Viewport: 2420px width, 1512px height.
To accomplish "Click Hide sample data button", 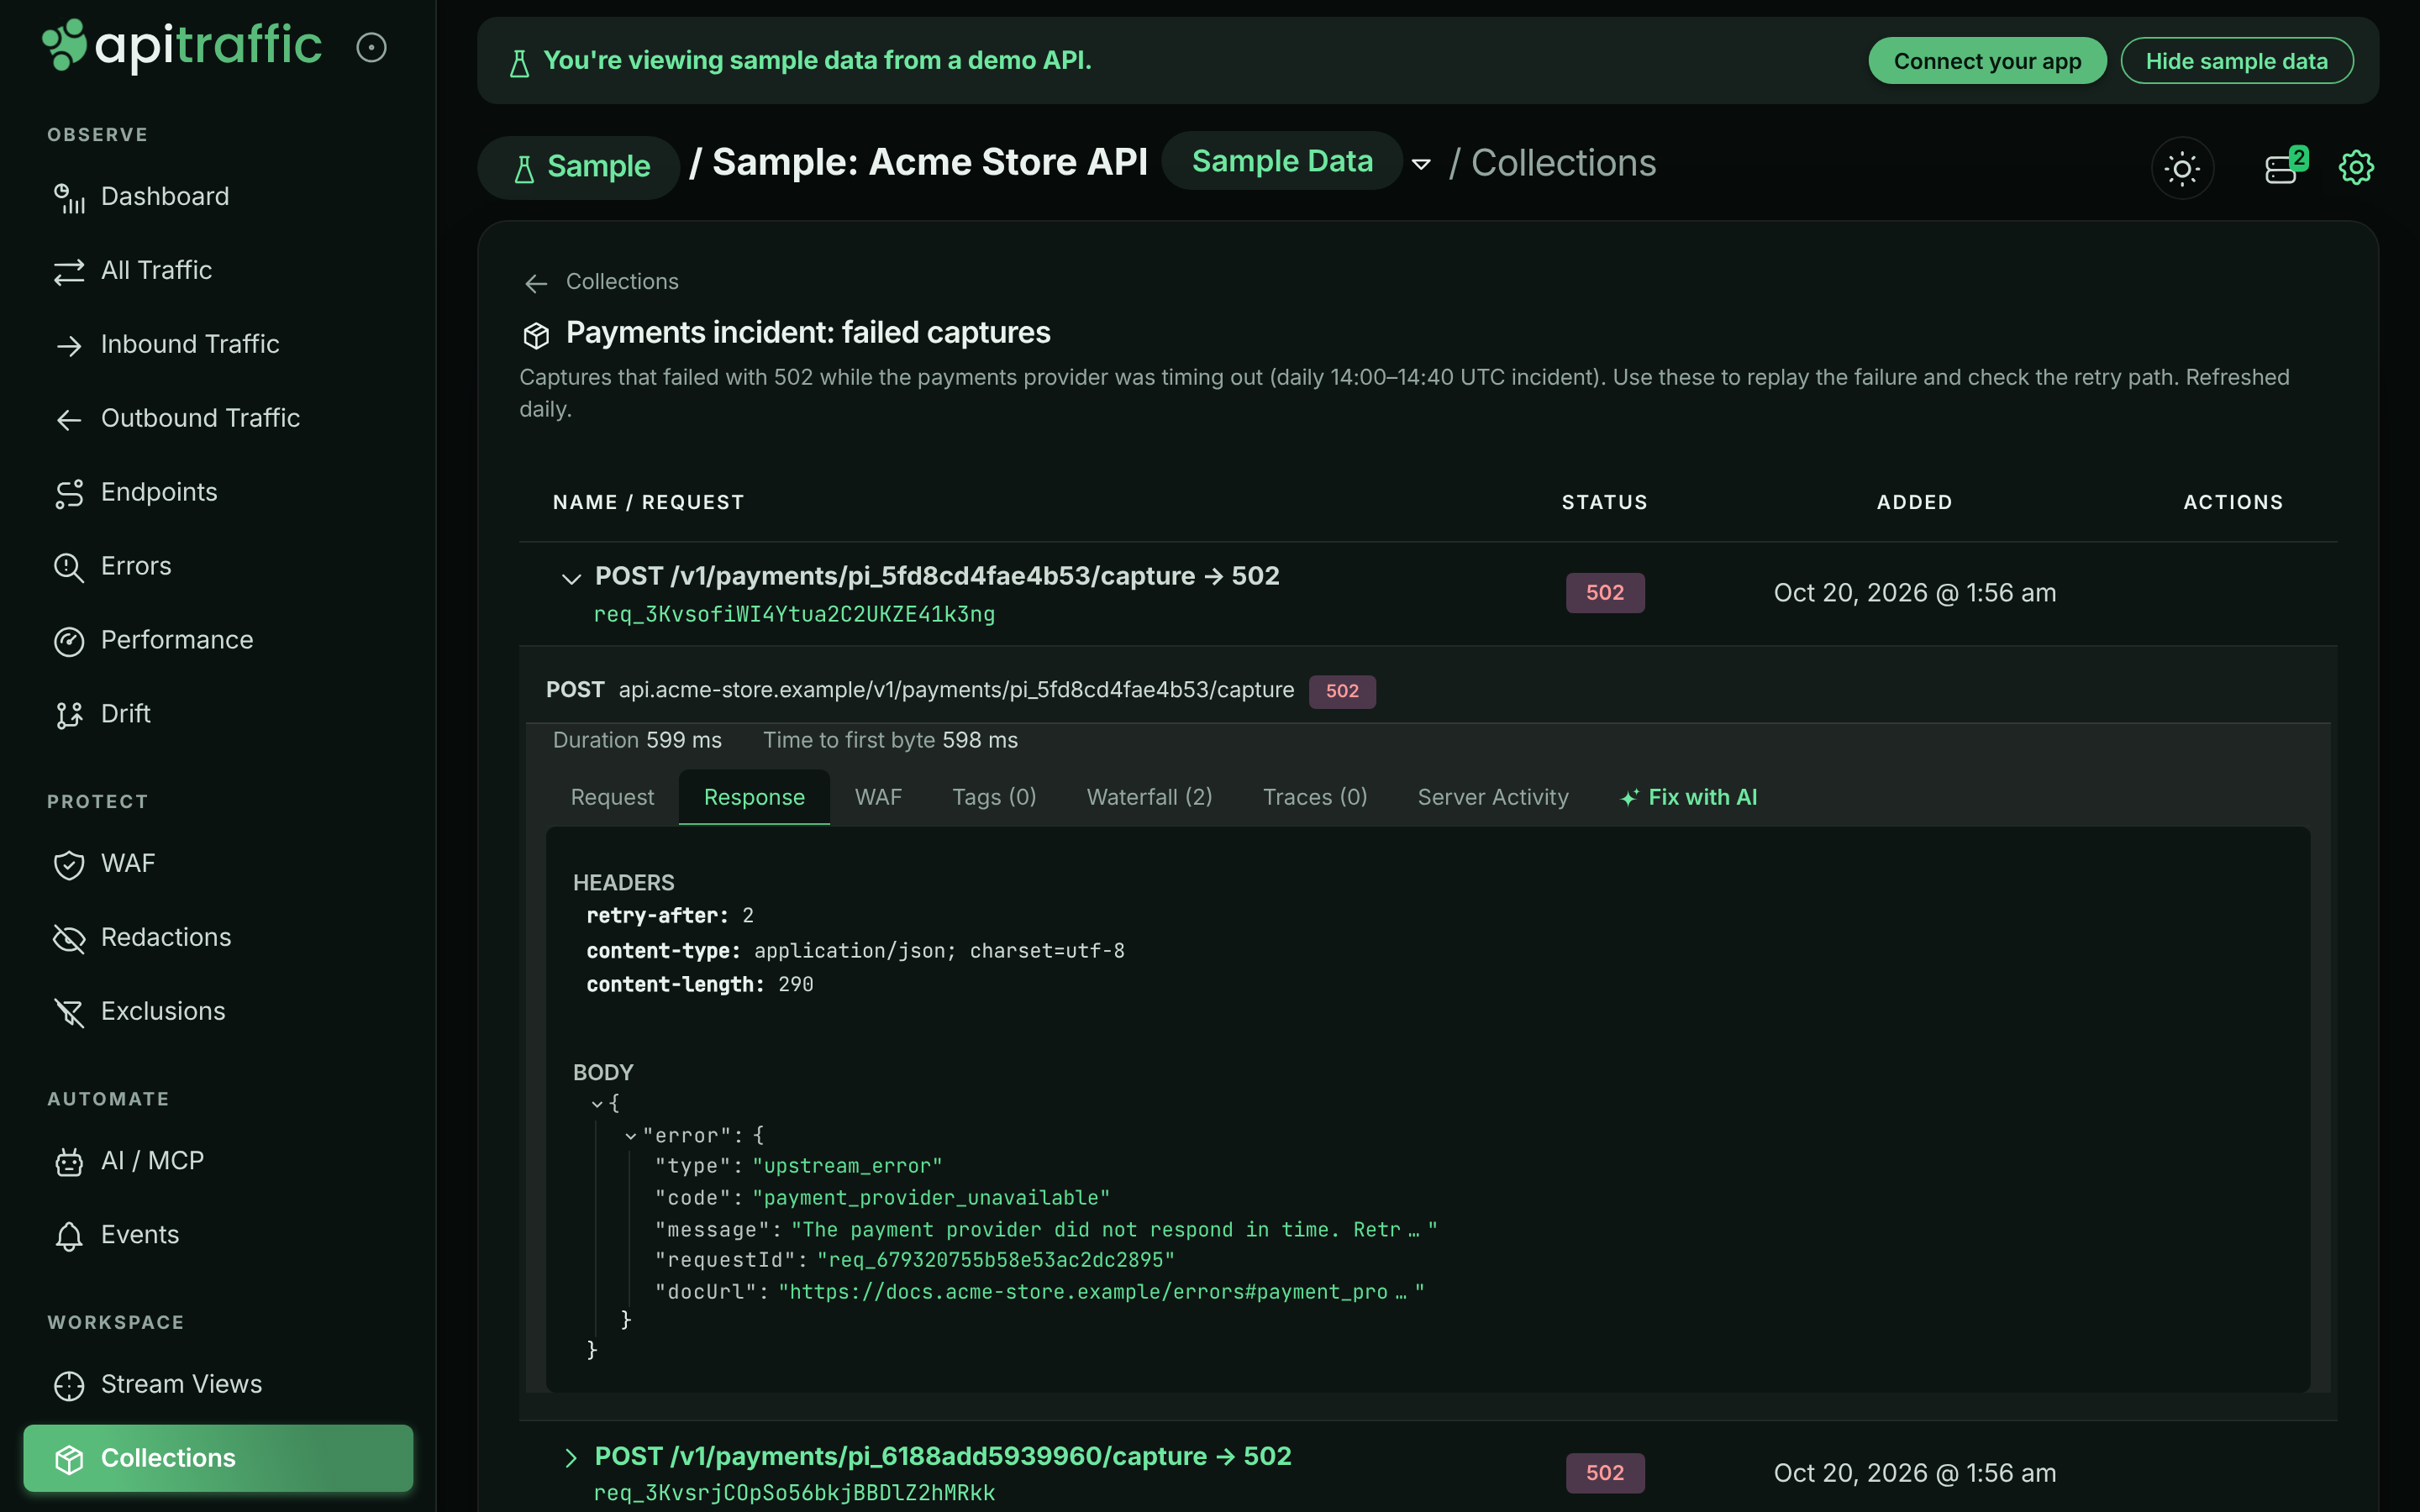I will (2236, 61).
